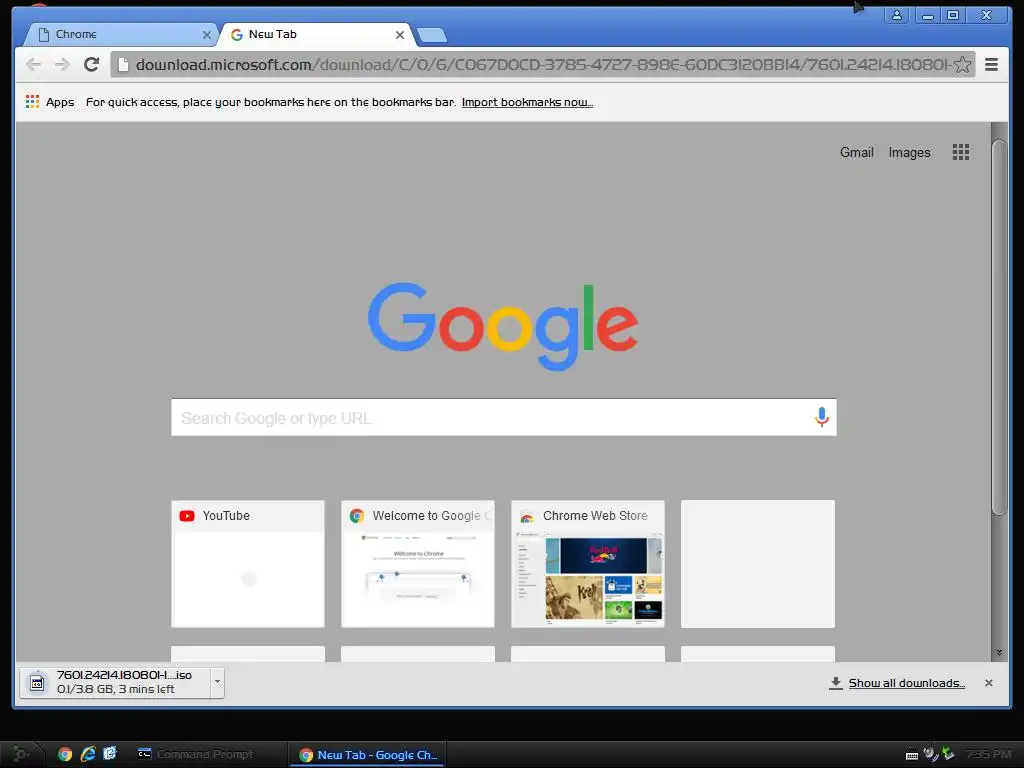Open the Apps label in the bookmarks bar

click(60, 102)
